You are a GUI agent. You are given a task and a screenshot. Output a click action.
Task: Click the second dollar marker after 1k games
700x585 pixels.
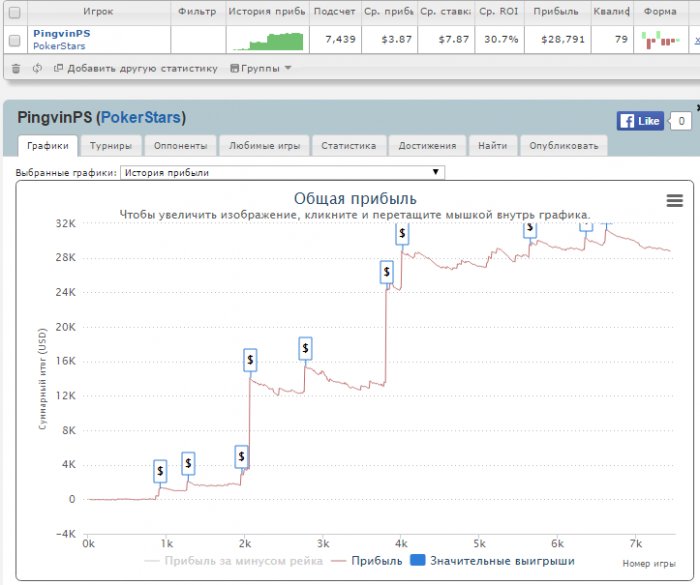coord(188,464)
